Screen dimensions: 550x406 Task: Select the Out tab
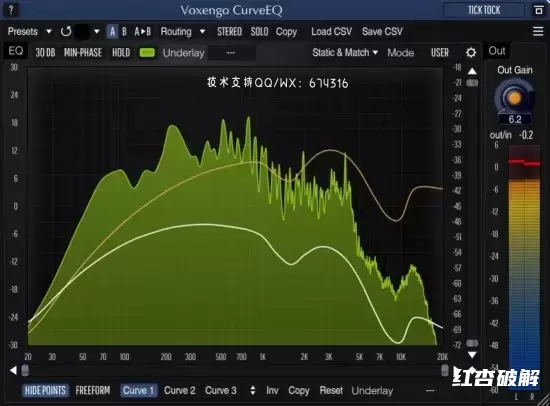pyautogui.click(x=497, y=51)
